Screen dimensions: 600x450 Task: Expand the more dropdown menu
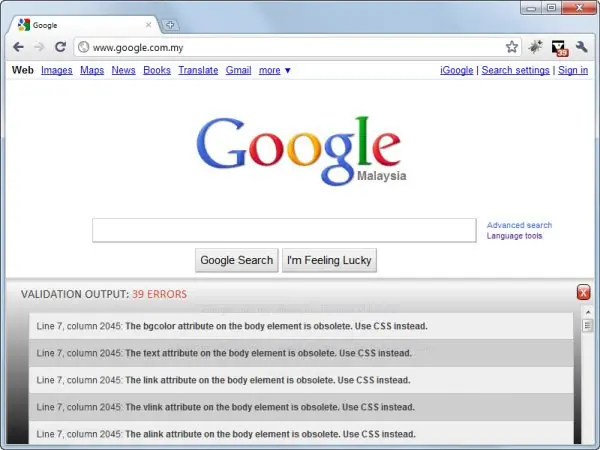point(274,70)
